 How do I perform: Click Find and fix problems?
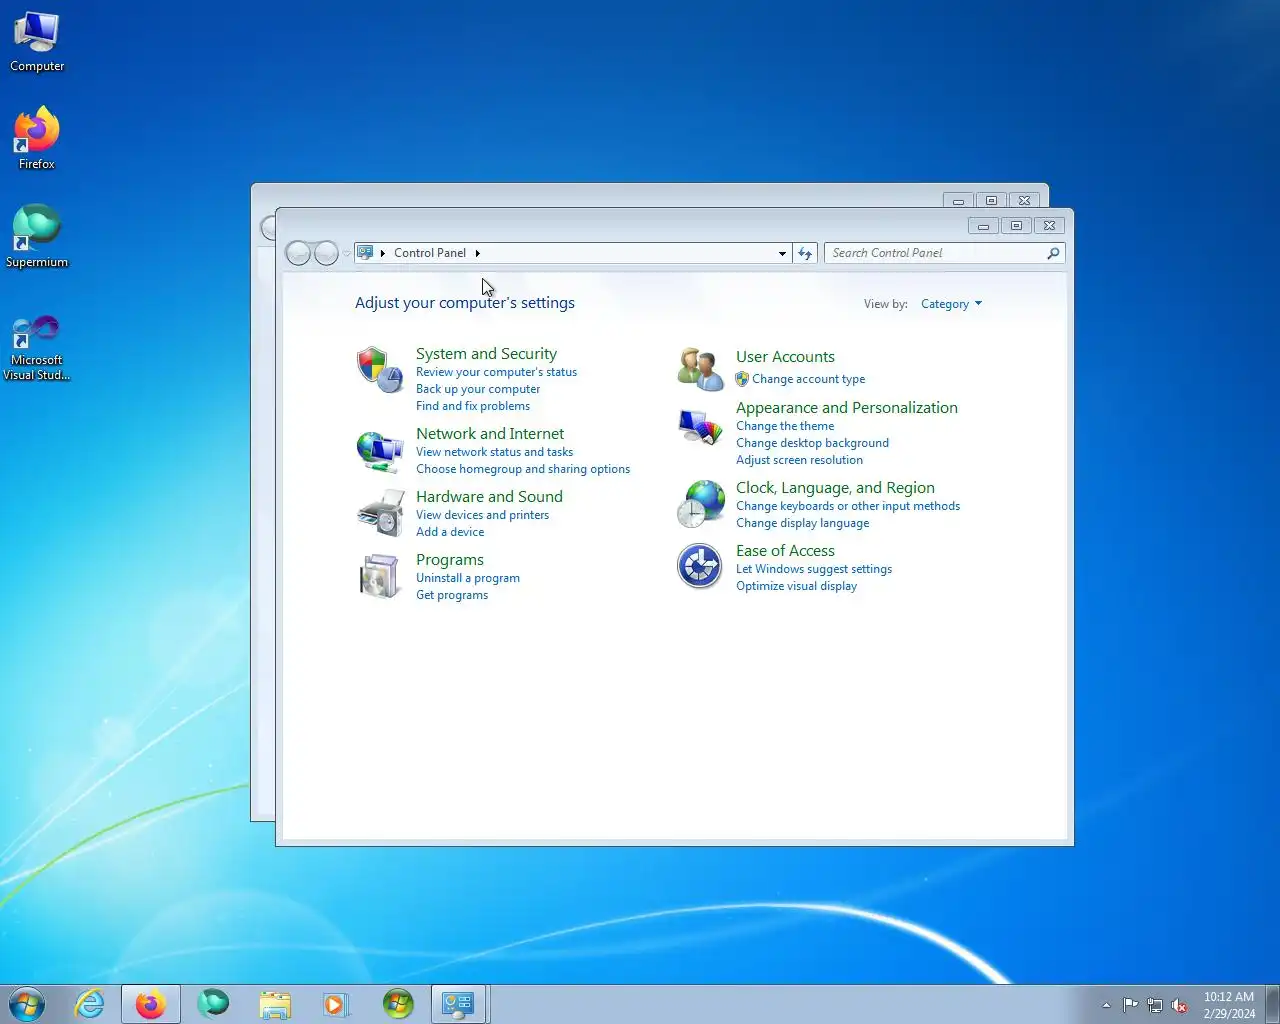(473, 406)
